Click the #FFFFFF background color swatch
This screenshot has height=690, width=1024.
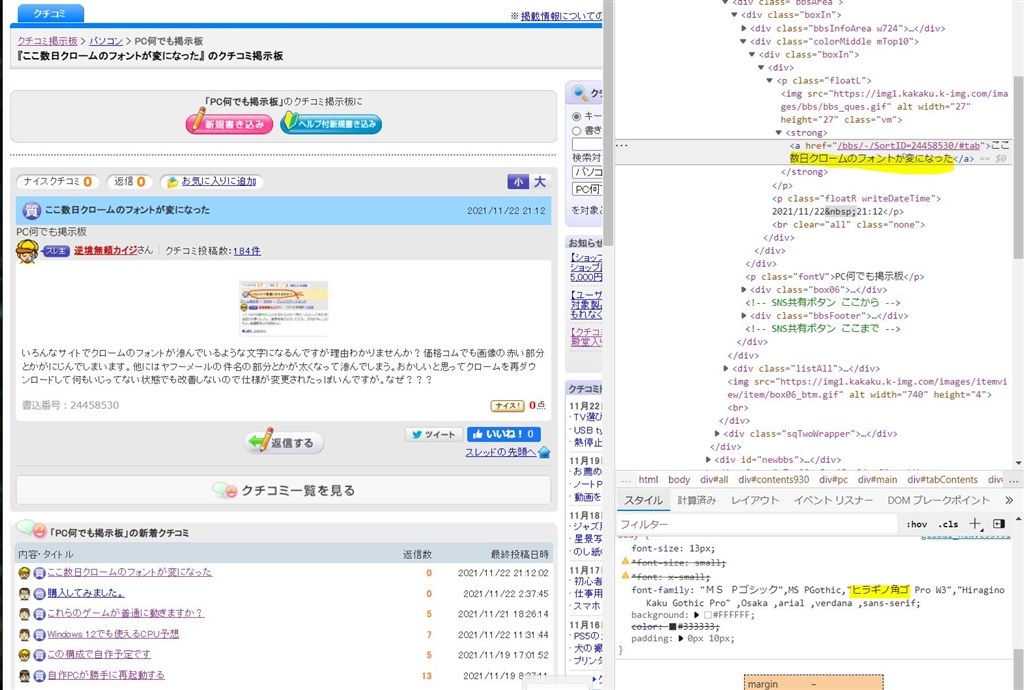(707, 615)
